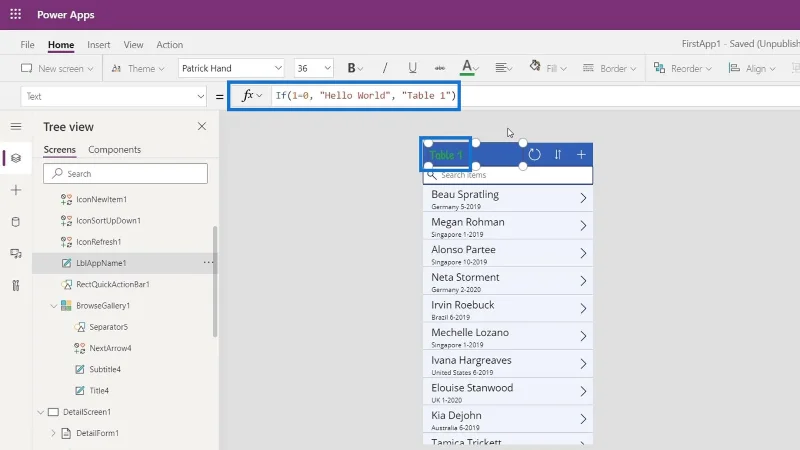Click New screen button

click(57, 68)
